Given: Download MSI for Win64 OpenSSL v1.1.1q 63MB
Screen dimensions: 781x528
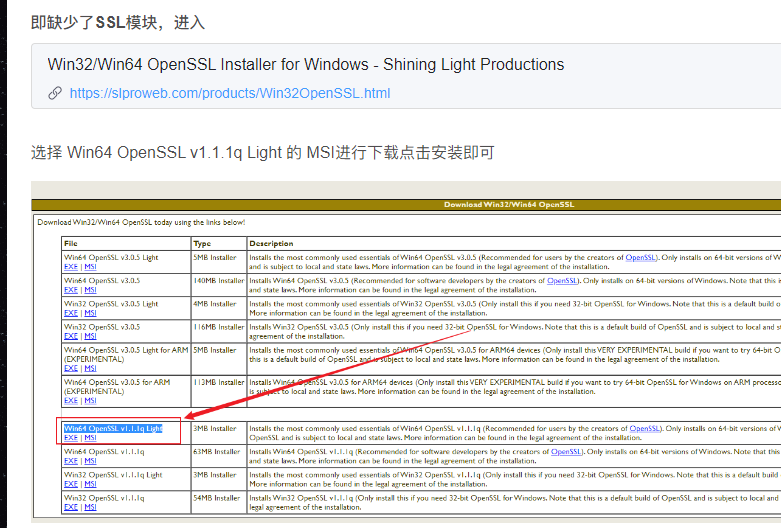Looking at the screenshot, I should click(90, 461).
